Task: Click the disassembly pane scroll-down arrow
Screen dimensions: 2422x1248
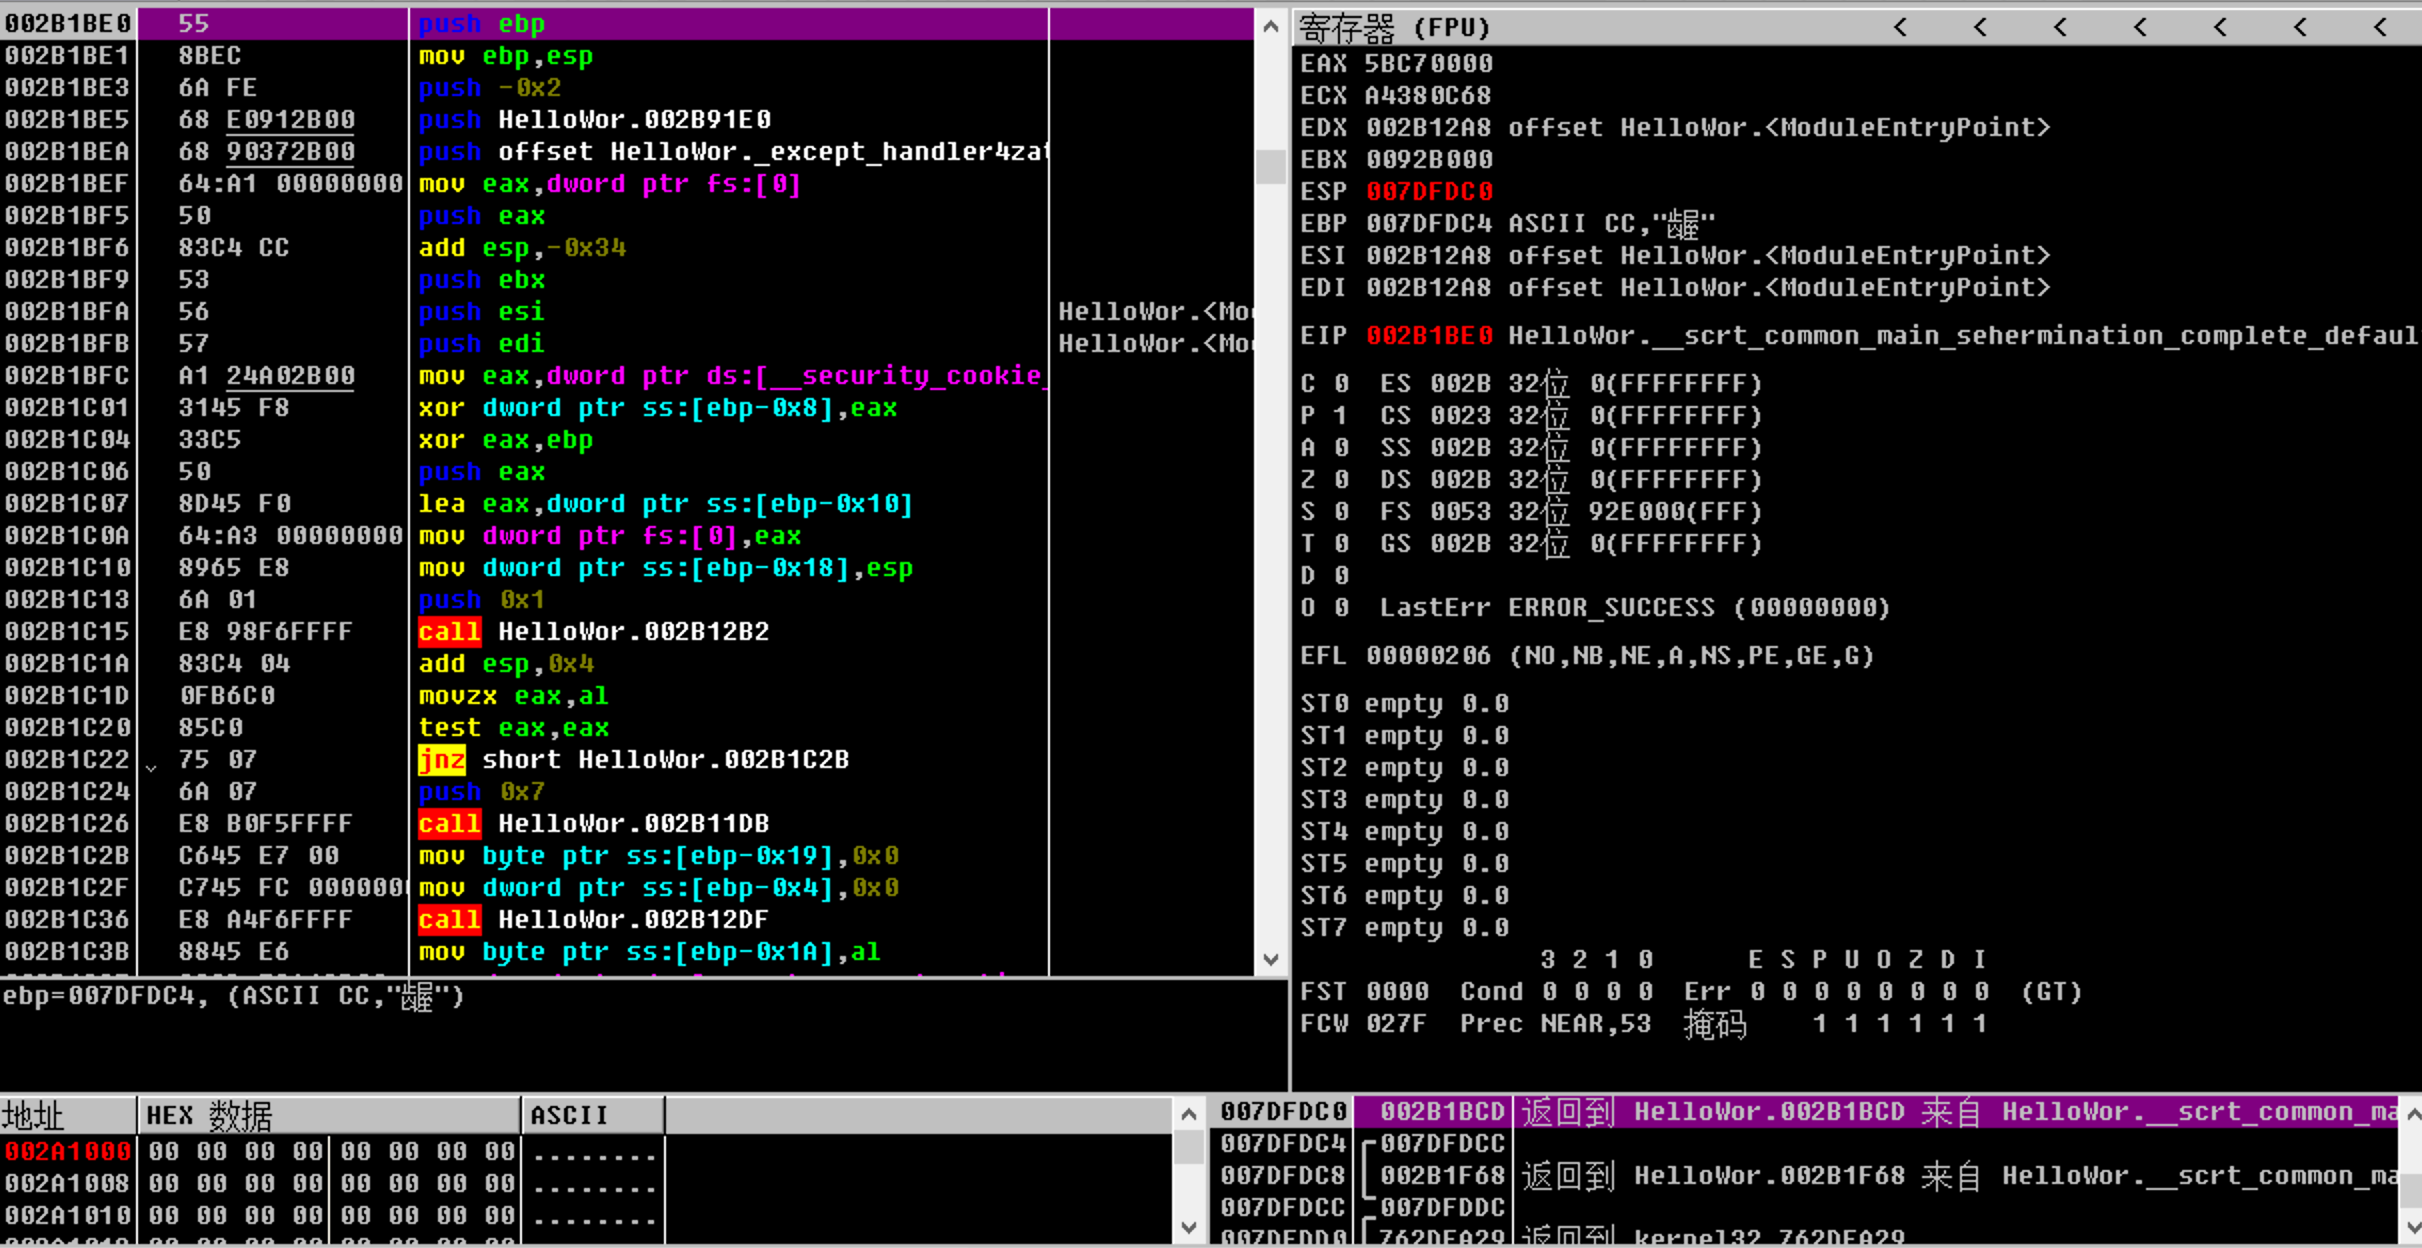Action: pyautogui.click(x=1271, y=959)
